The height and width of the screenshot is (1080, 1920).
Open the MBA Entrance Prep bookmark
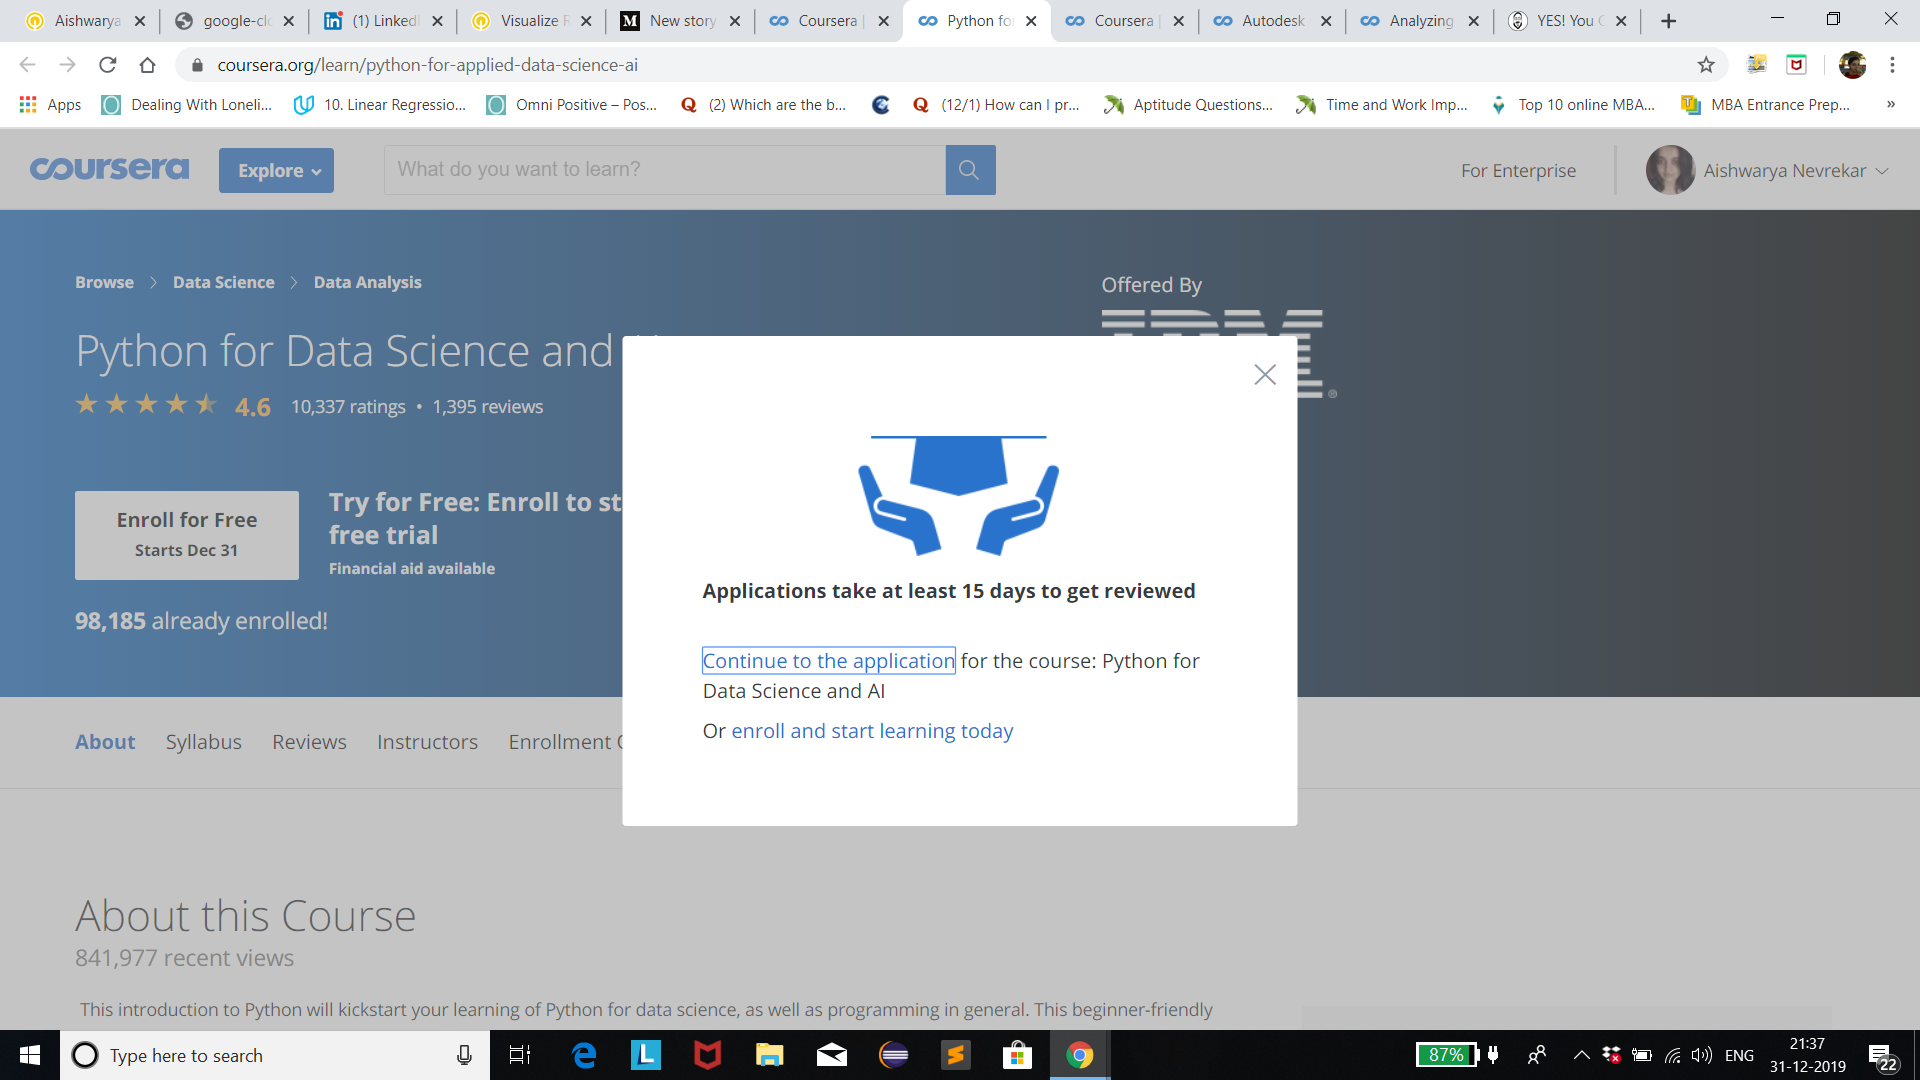pyautogui.click(x=1765, y=105)
